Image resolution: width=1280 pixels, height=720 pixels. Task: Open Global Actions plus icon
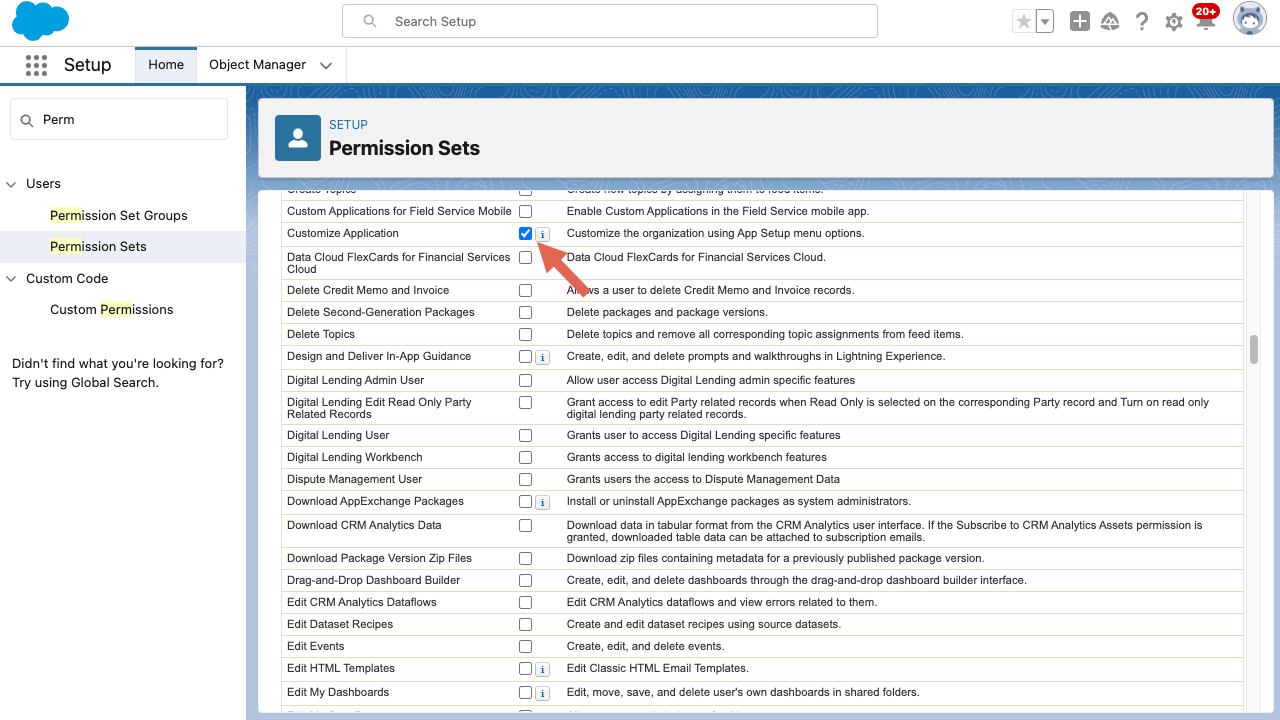click(x=1080, y=21)
